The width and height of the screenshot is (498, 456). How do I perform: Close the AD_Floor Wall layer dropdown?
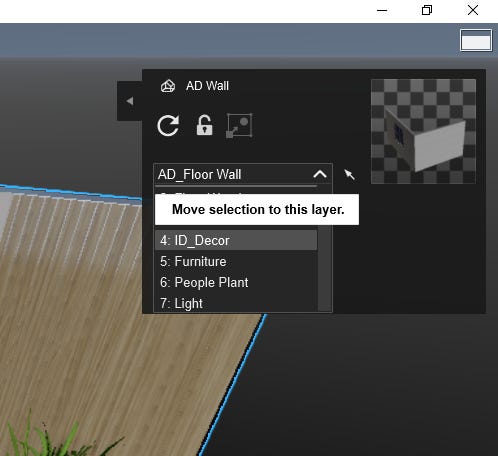[320, 174]
